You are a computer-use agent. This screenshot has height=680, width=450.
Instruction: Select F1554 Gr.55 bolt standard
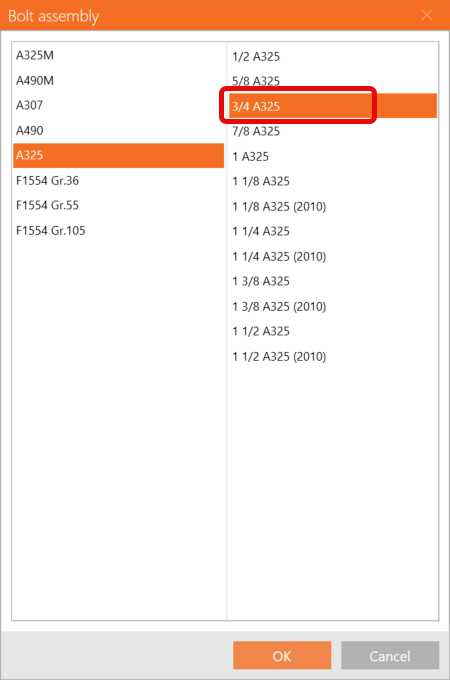118,205
